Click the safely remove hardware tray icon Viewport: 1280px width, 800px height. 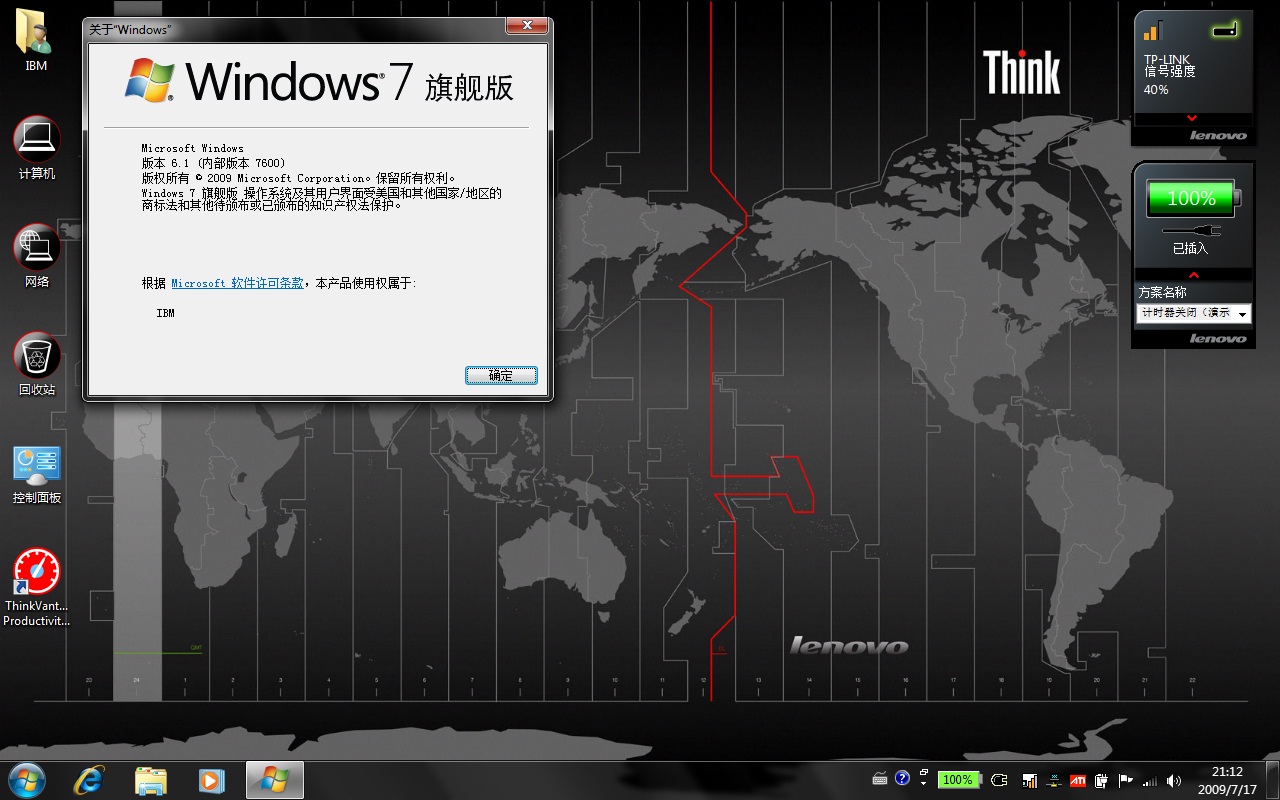(x=1101, y=781)
